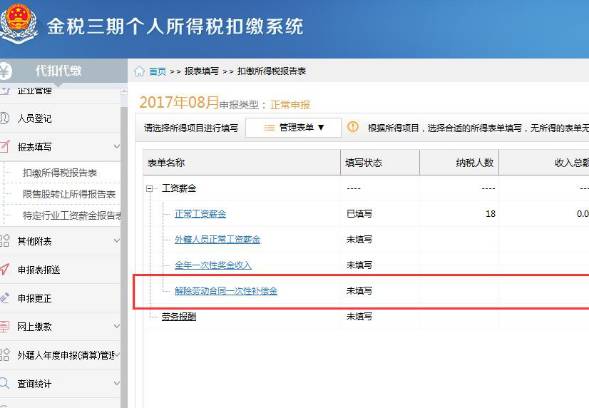589x408 pixels.
Task: Expand the 其他附表 menu chevron
Action: [x=117, y=240]
